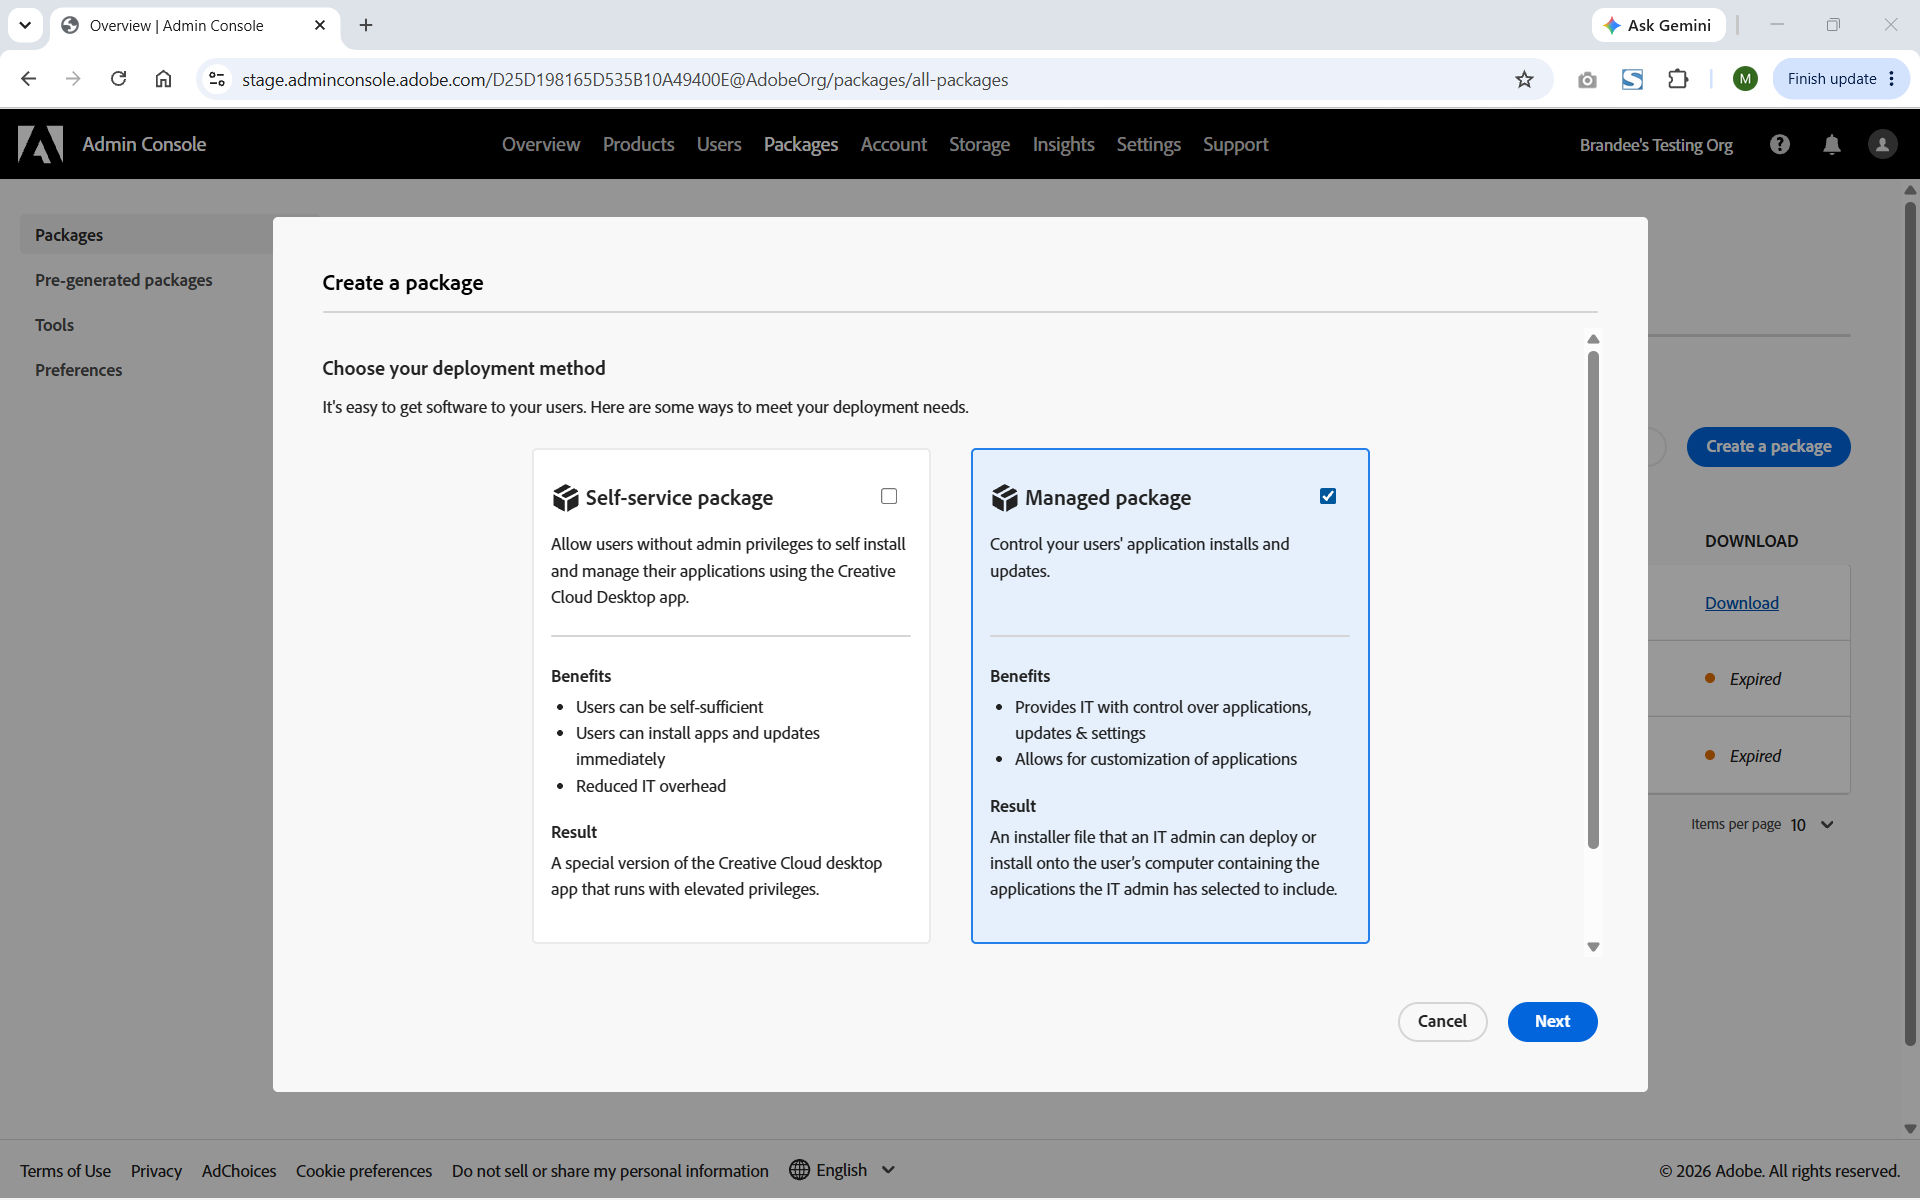Click the browser back arrow
Screen dimensions: 1920x1200
[29, 79]
